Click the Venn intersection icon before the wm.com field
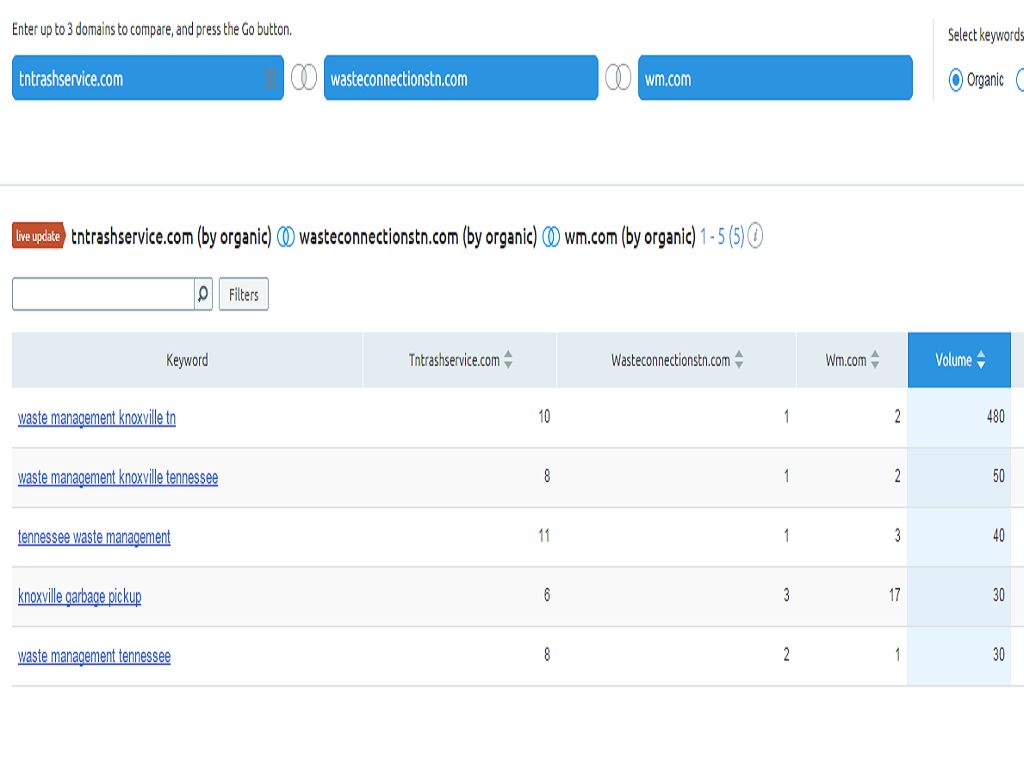 (618, 78)
